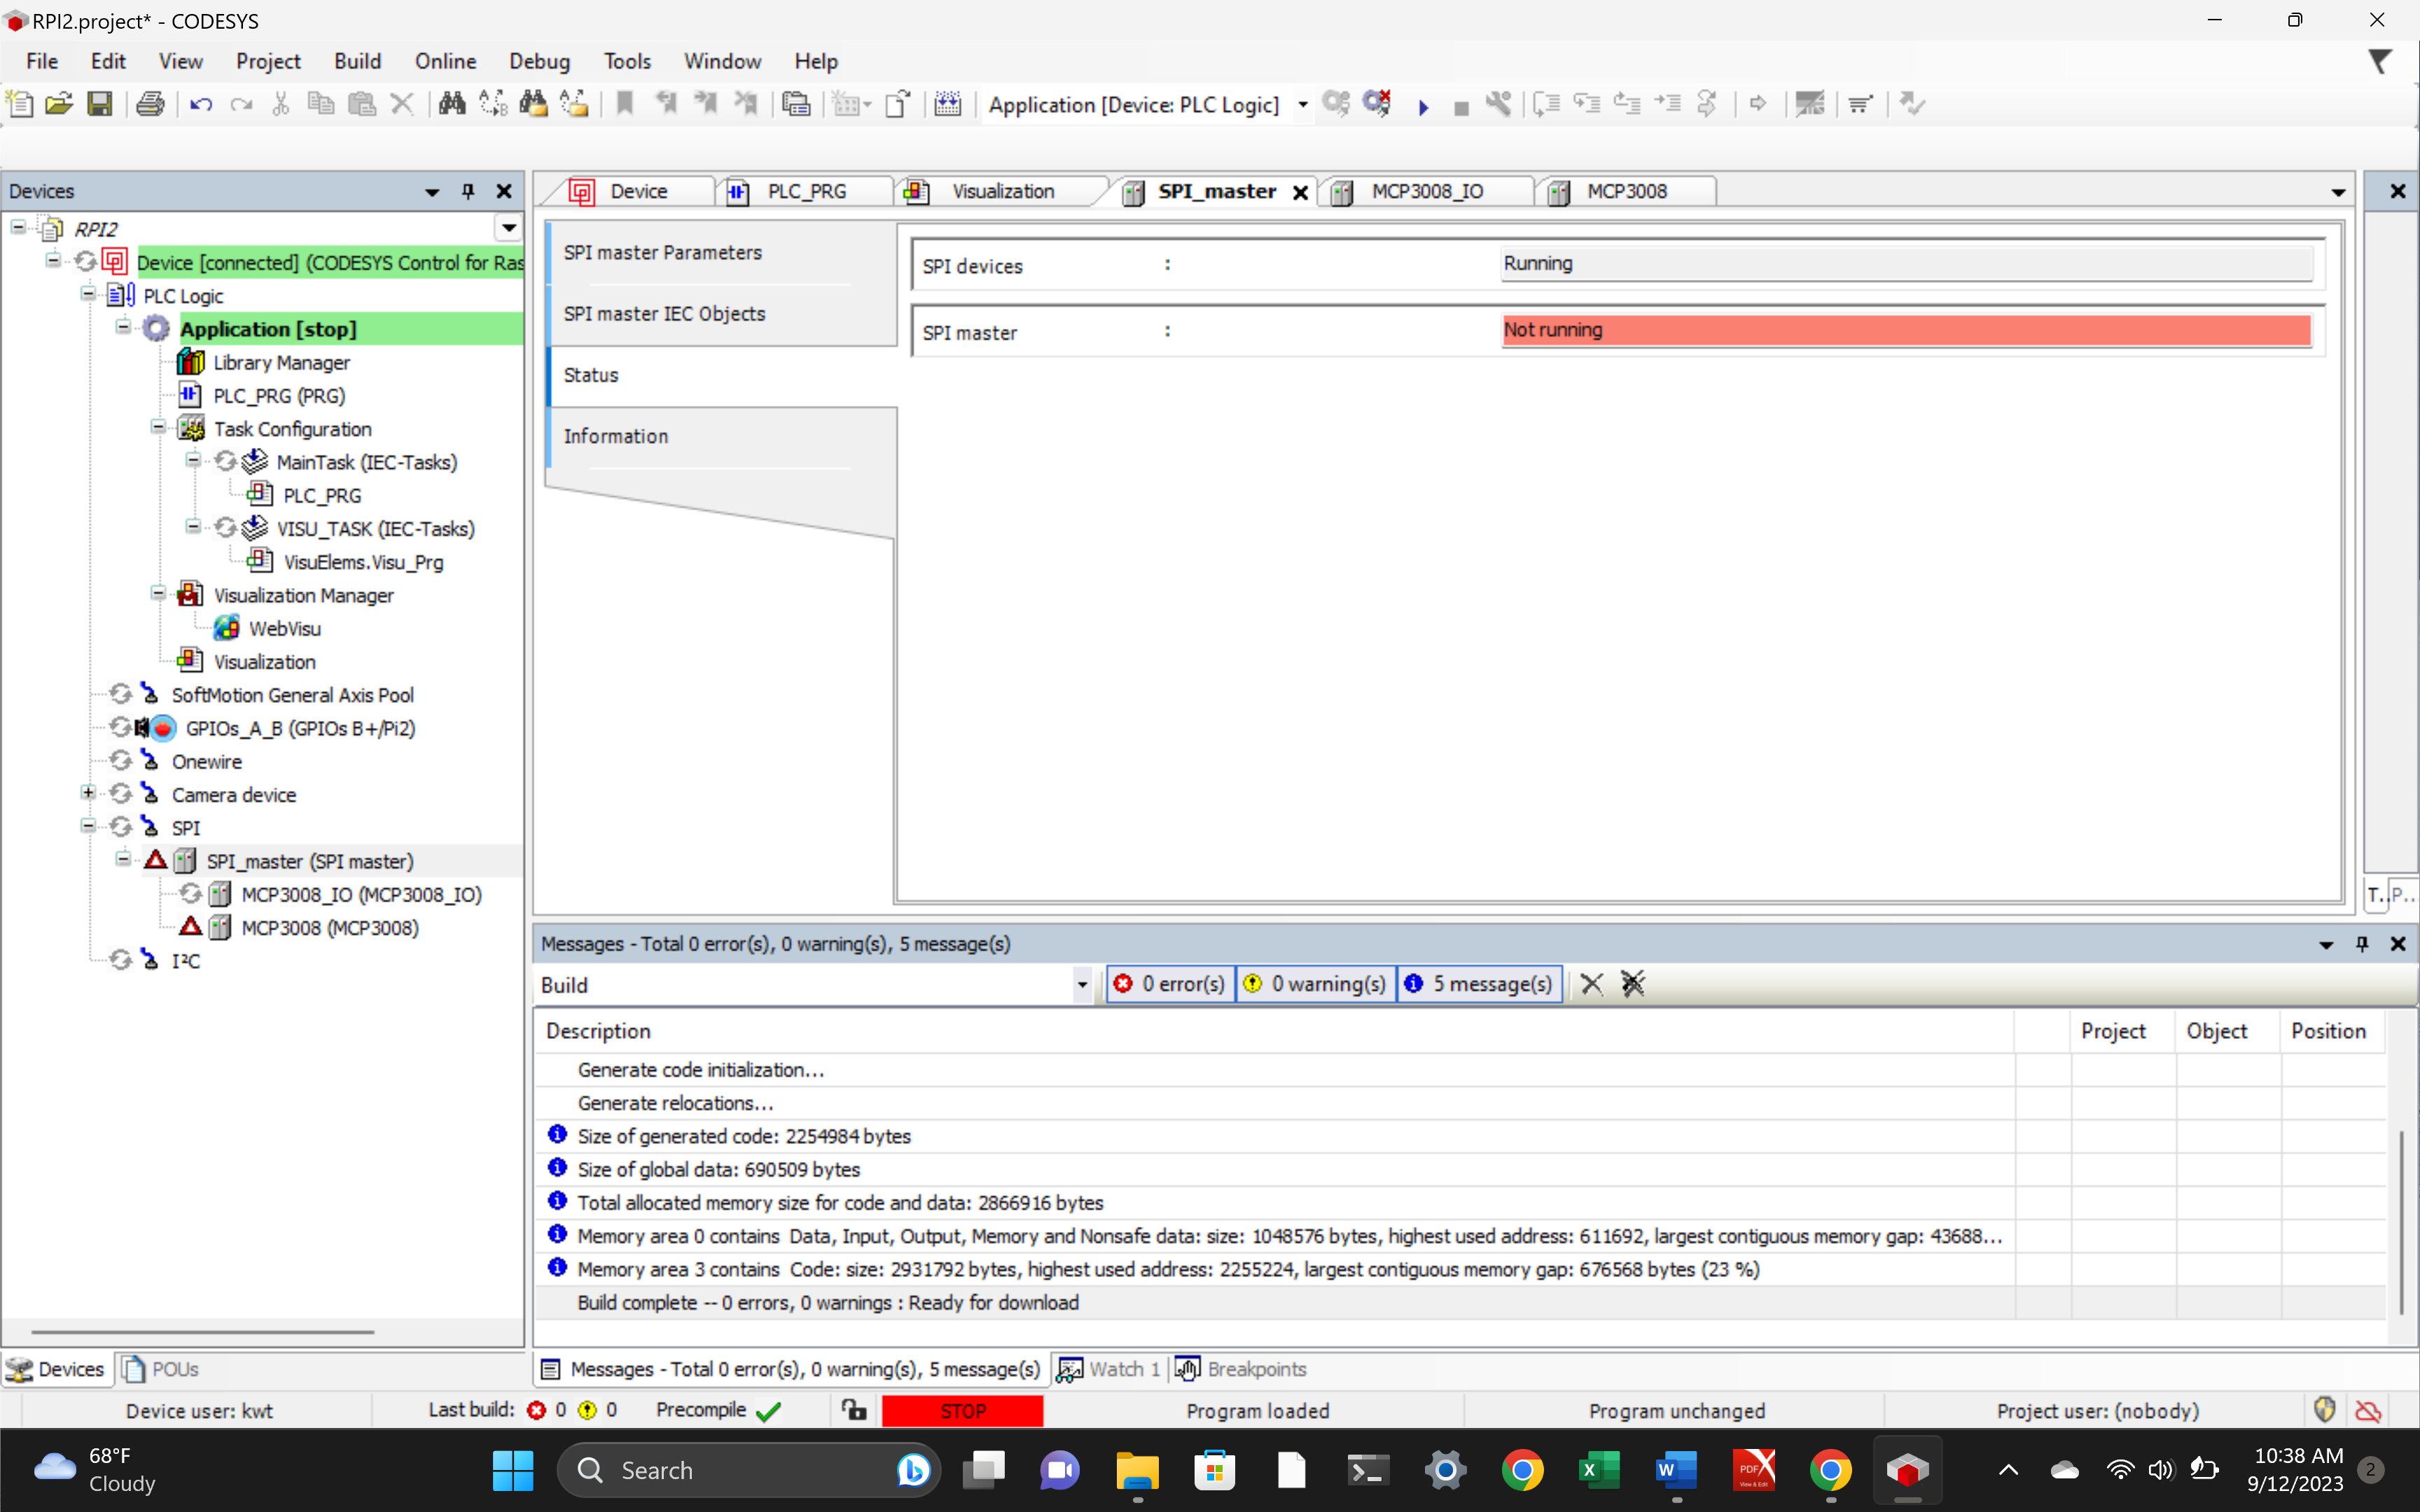Open the Watch 1 panel tab
Viewport: 2420px width, 1512px height.
pyautogui.click(x=1108, y=1369)
